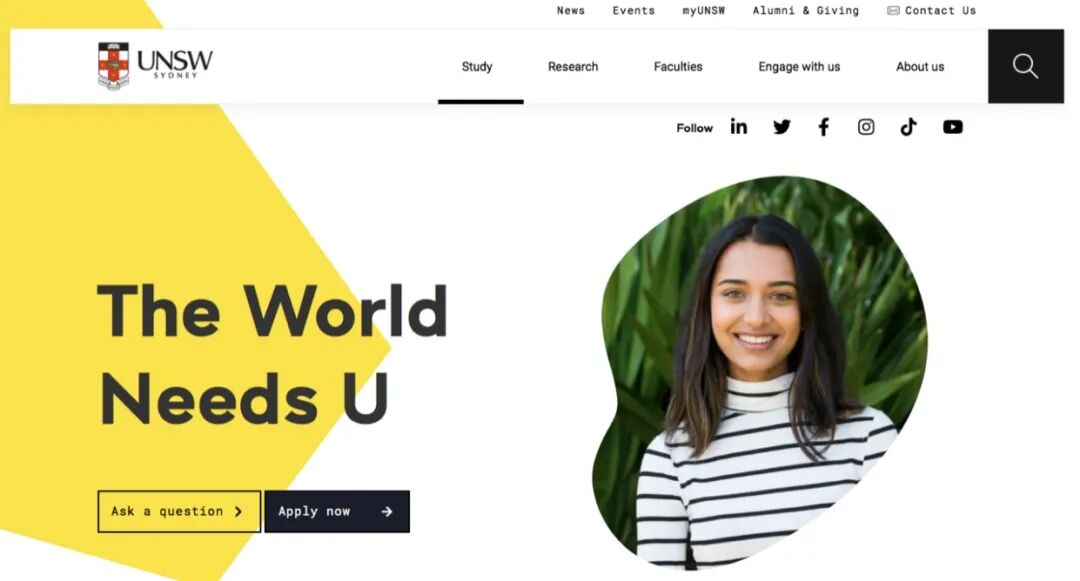Viewport: 1080px width, 581px height.
Task: Click the Ask a question button
Action: pos(179,511)
